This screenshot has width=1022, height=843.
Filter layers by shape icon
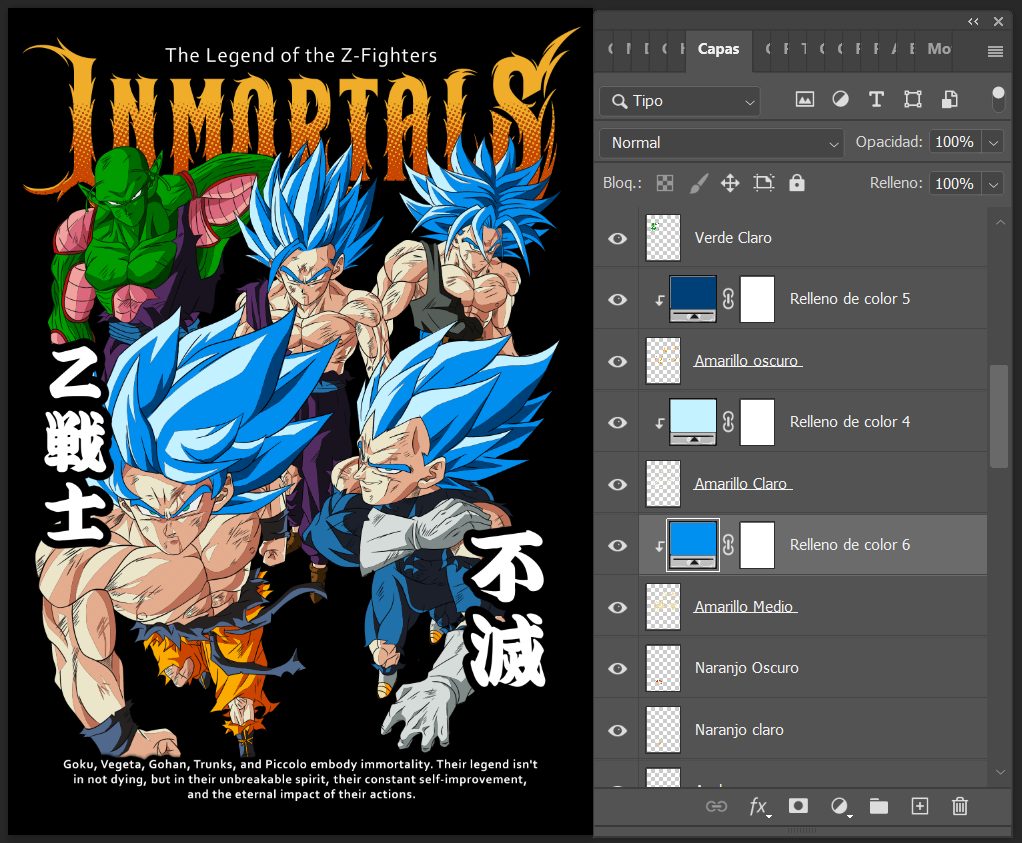tap(912, 99)
